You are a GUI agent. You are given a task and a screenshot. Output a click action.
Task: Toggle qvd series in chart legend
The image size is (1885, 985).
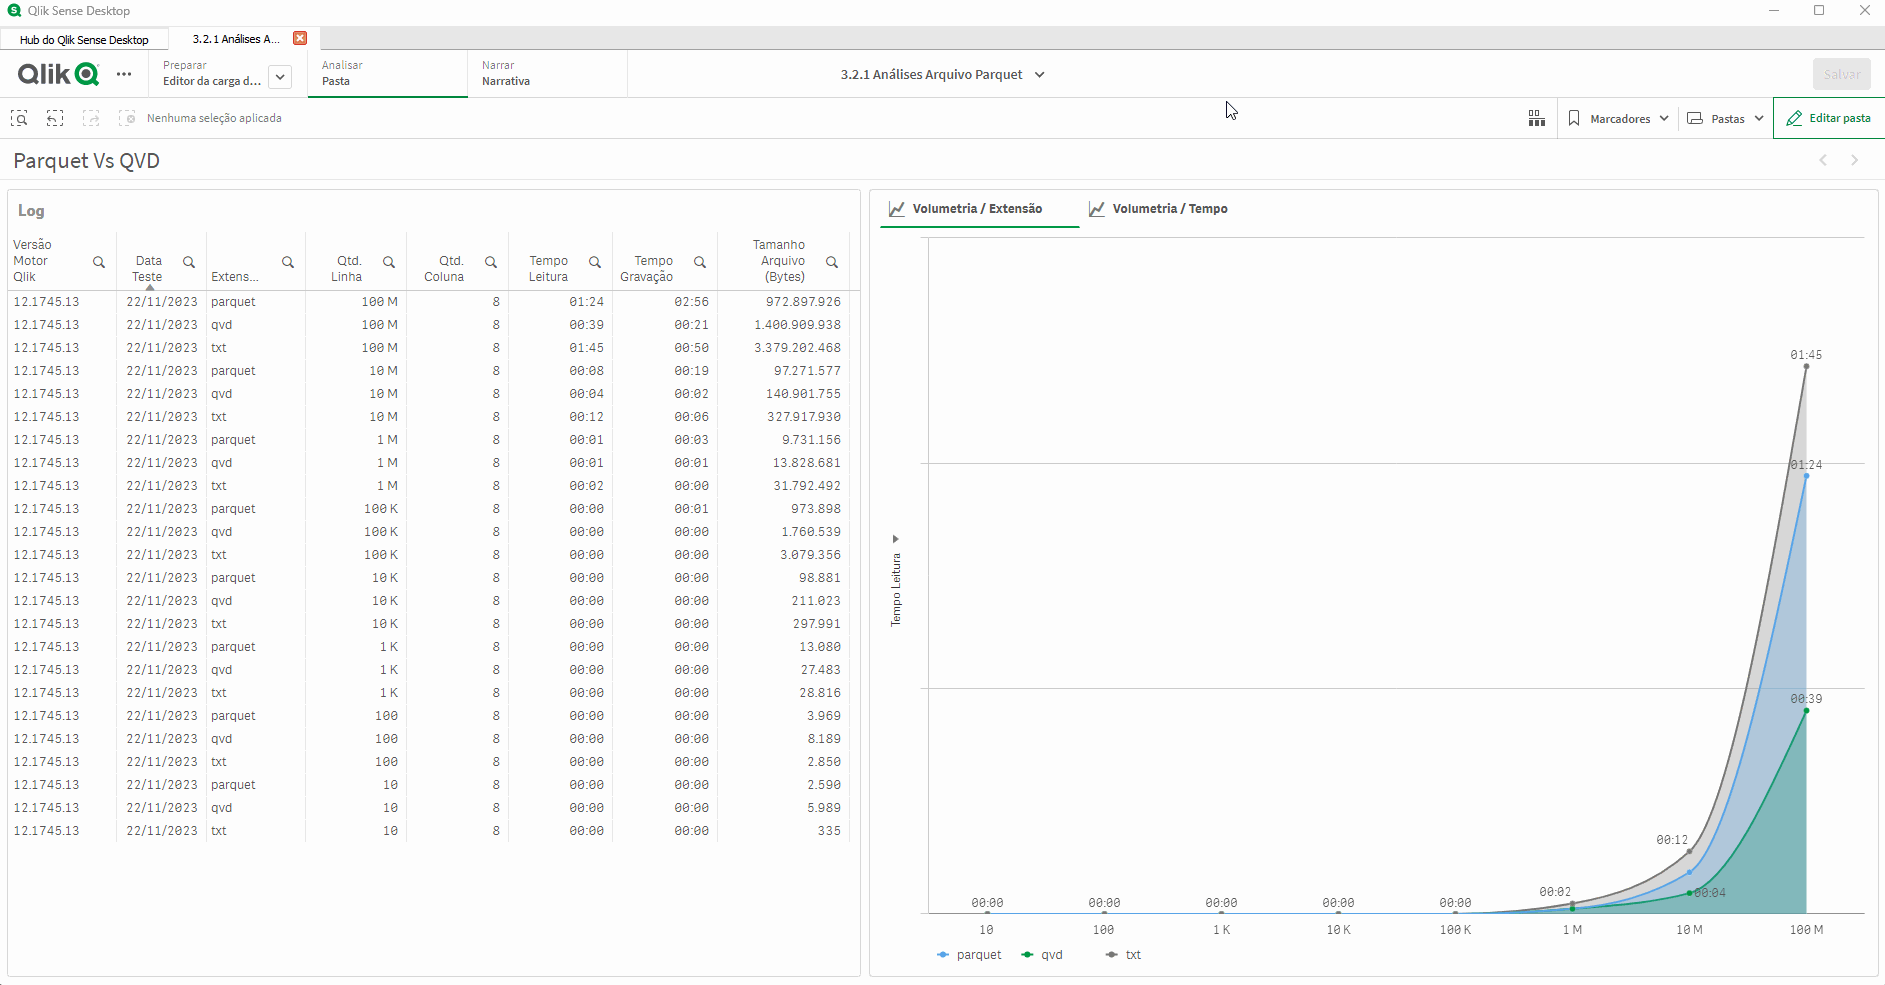click(1042, 955)
